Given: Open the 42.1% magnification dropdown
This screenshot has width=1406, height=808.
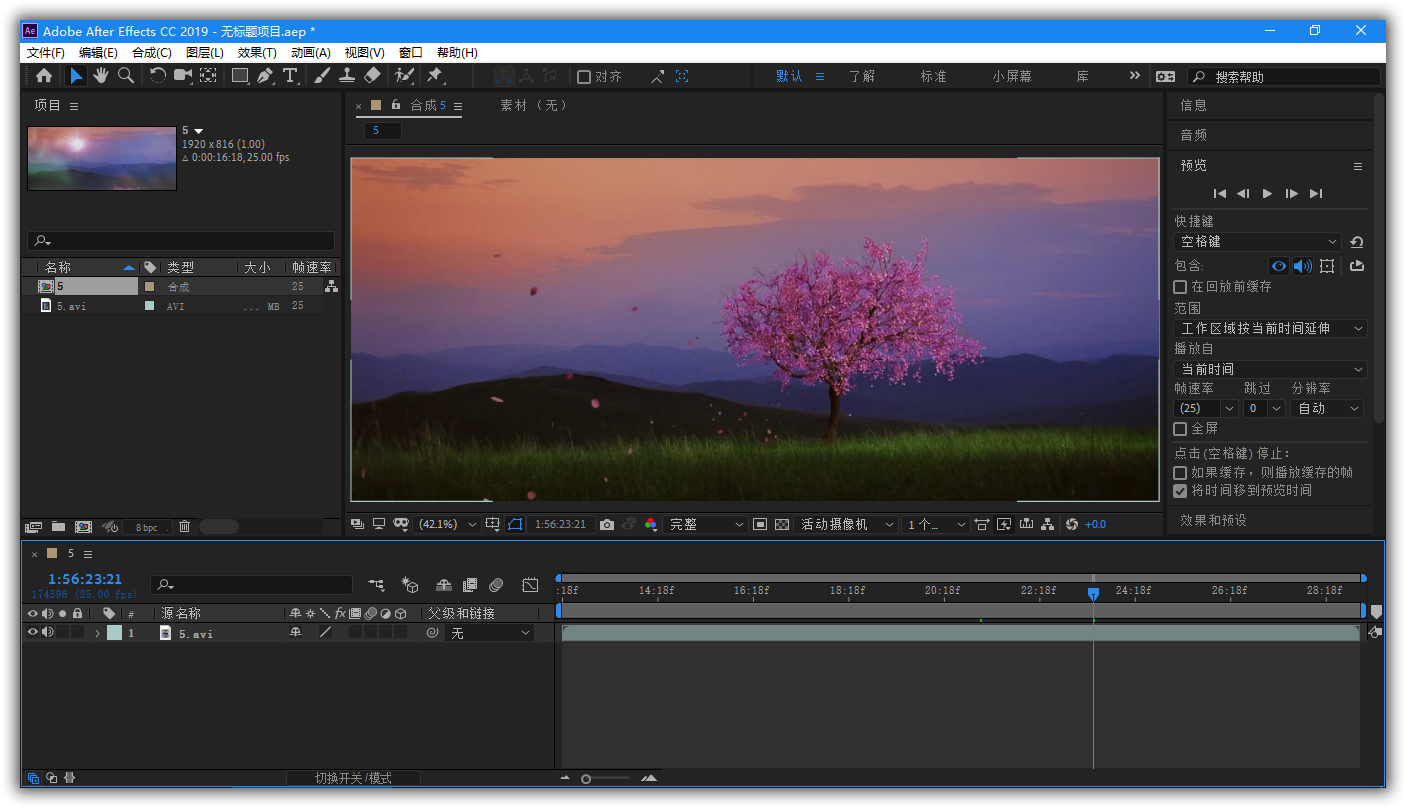Looking at the screenshot, I should [x=448, y=524].
